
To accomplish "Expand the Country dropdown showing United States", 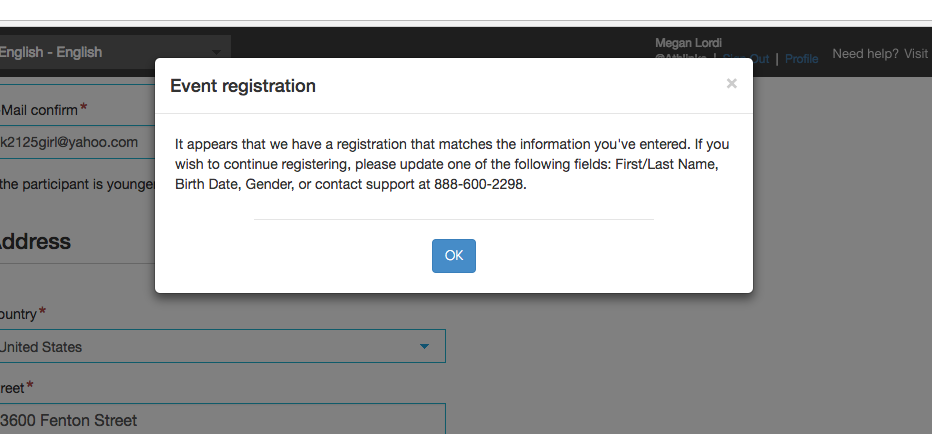I will point(222,346).
